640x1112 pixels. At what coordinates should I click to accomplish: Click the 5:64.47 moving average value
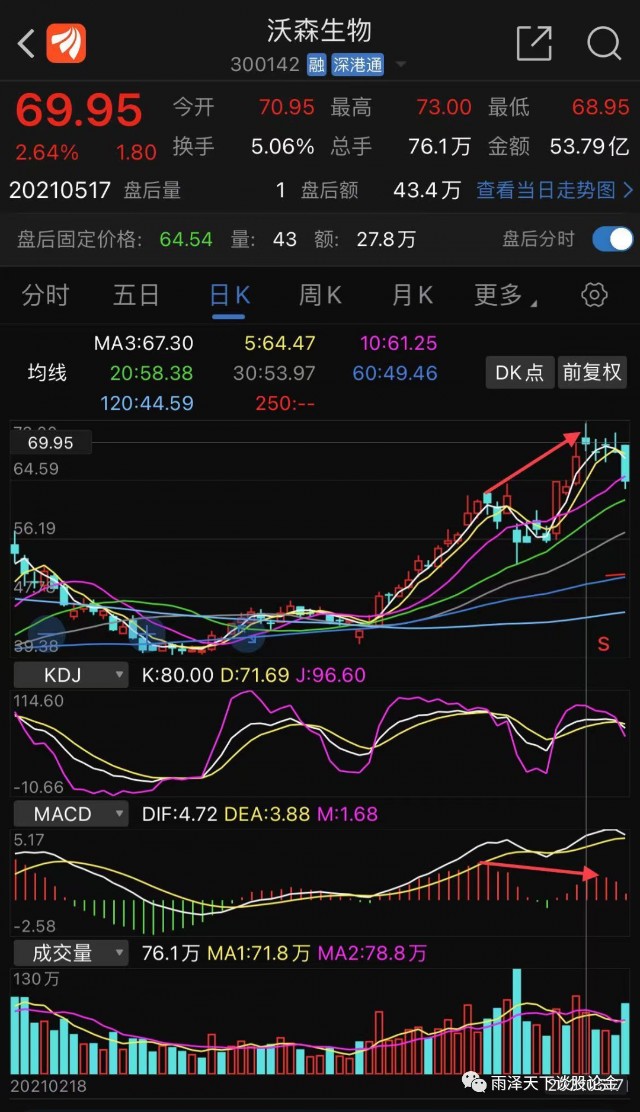tap(280, 343)
